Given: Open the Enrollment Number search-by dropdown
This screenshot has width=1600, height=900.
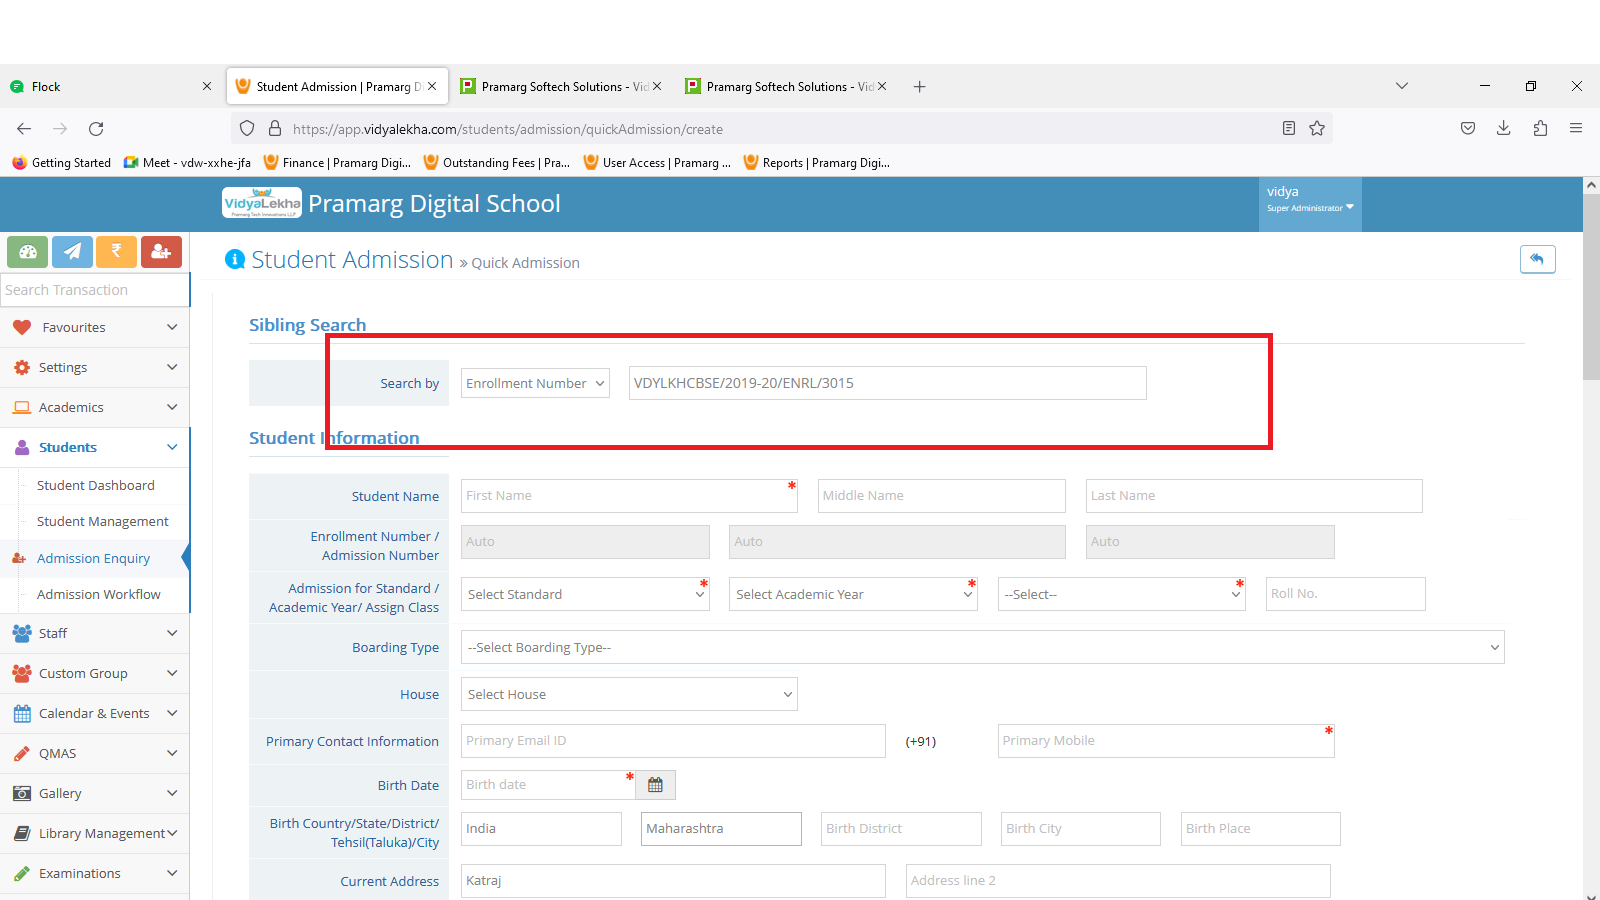Looking at the screenshot, I should tap(535, 383).
